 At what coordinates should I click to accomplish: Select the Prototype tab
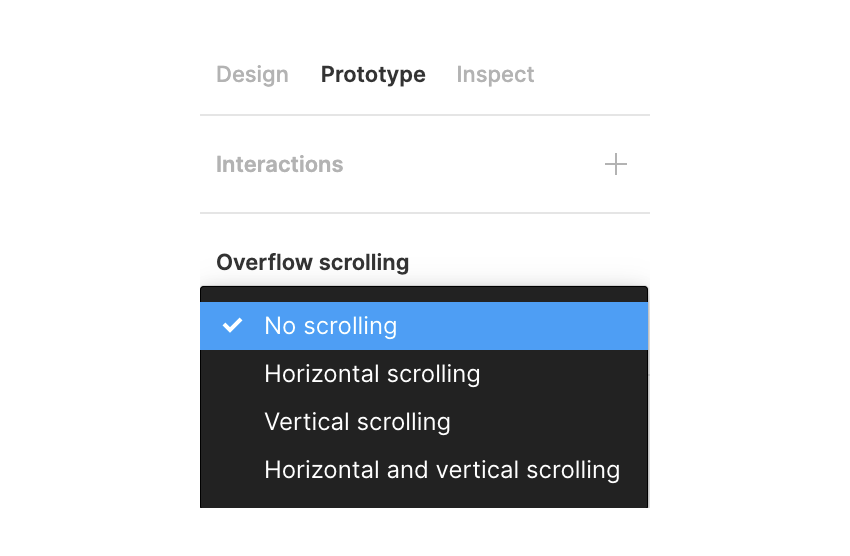click(x=373, y=75)
